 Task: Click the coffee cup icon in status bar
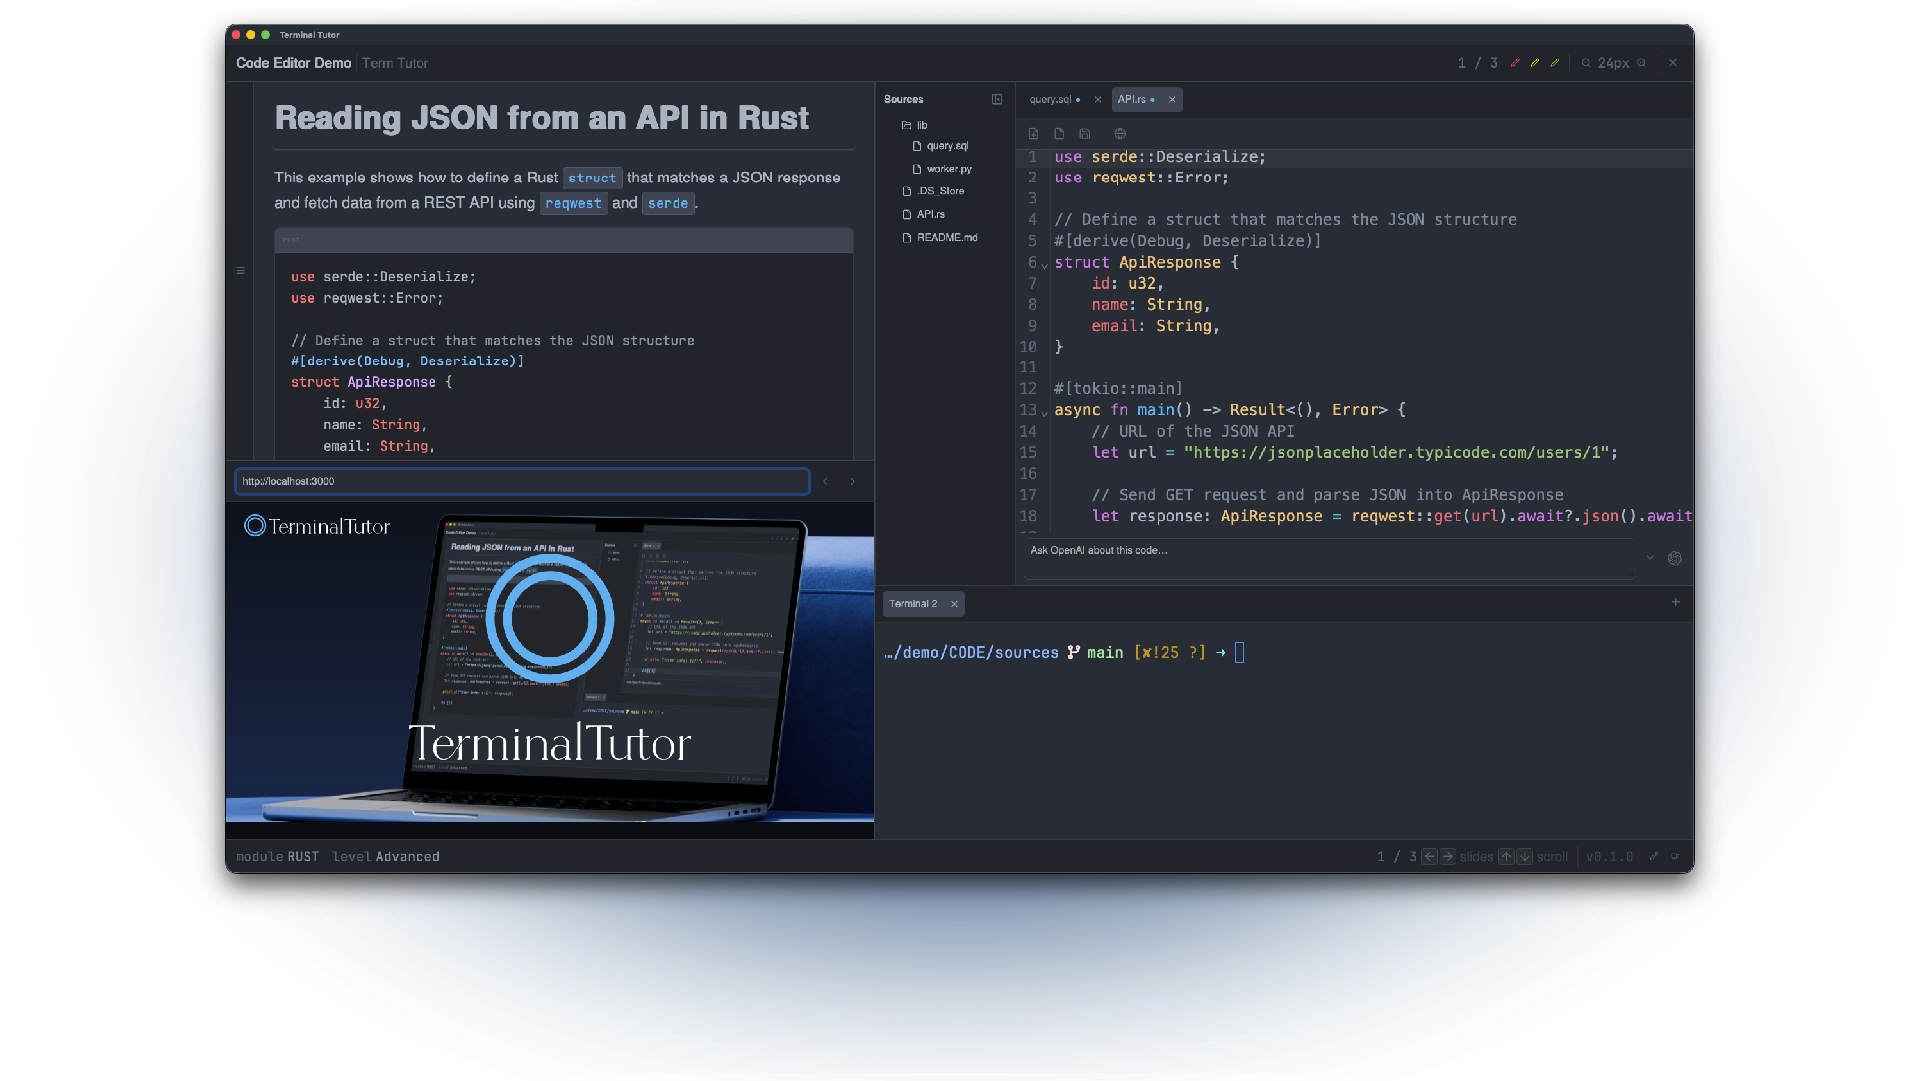1675,857
